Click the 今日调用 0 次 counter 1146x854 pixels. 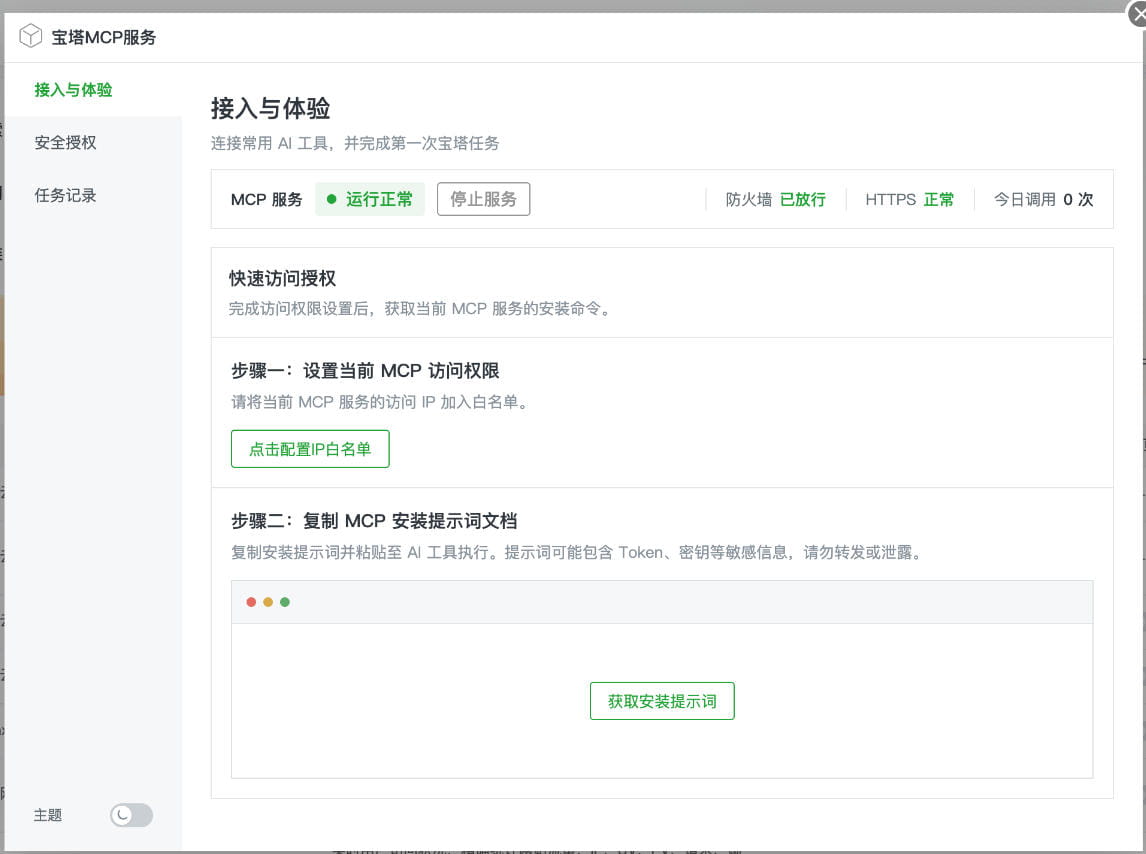tap(1043, 200)
